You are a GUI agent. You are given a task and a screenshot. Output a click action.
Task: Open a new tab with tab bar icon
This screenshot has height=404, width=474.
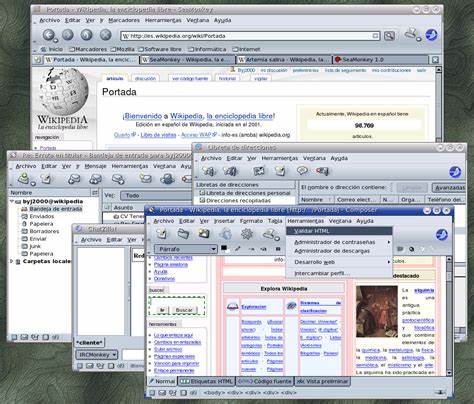(38, 60)
